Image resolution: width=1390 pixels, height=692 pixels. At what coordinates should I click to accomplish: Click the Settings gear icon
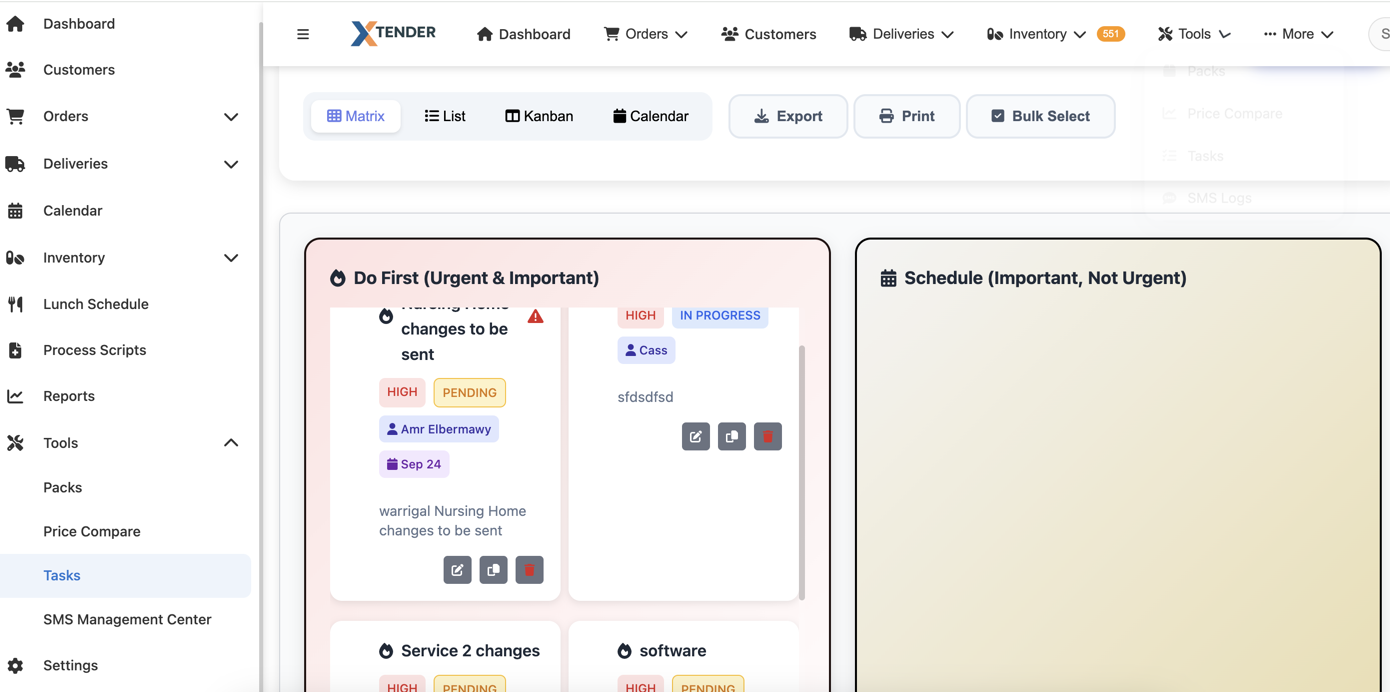[16, 665]
